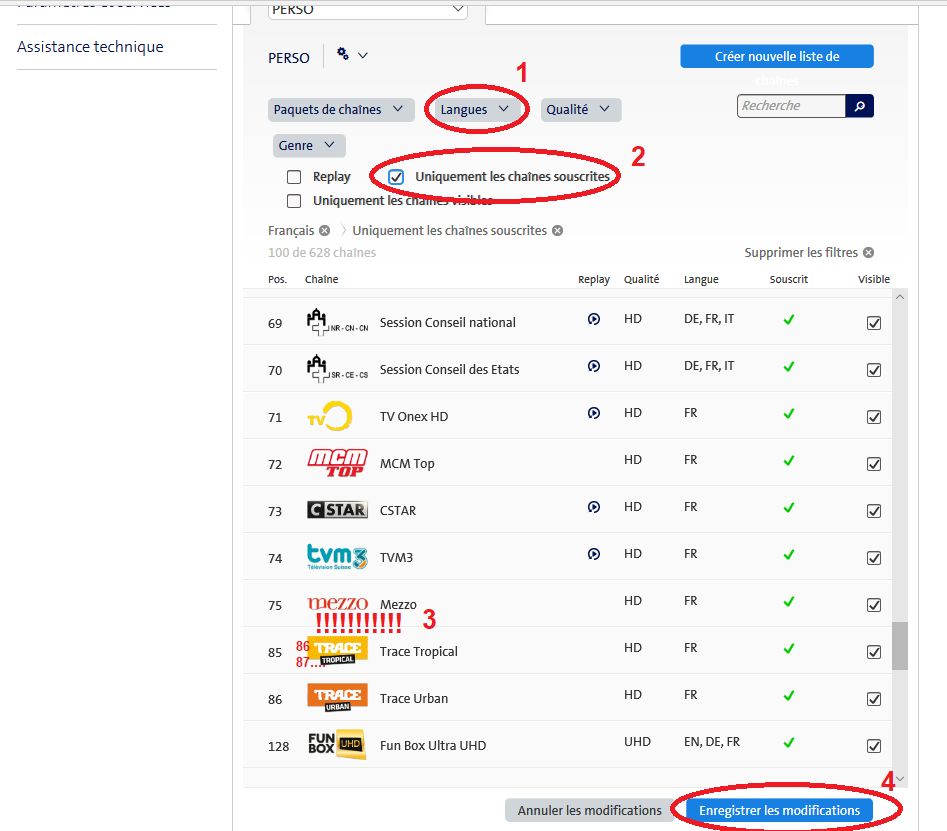This screenshot has height=831, width=947.
Task: Open the Qualité filter dropdown
Action: [x=581, y=110]
